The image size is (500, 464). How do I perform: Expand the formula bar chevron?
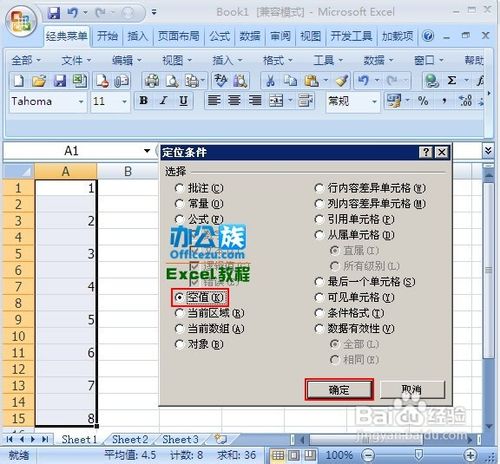click(488, 151)
